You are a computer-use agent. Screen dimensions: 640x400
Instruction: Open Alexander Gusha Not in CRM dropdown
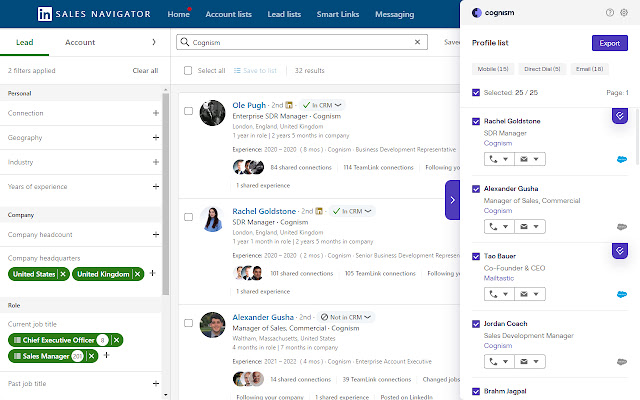tap(346, 317)
